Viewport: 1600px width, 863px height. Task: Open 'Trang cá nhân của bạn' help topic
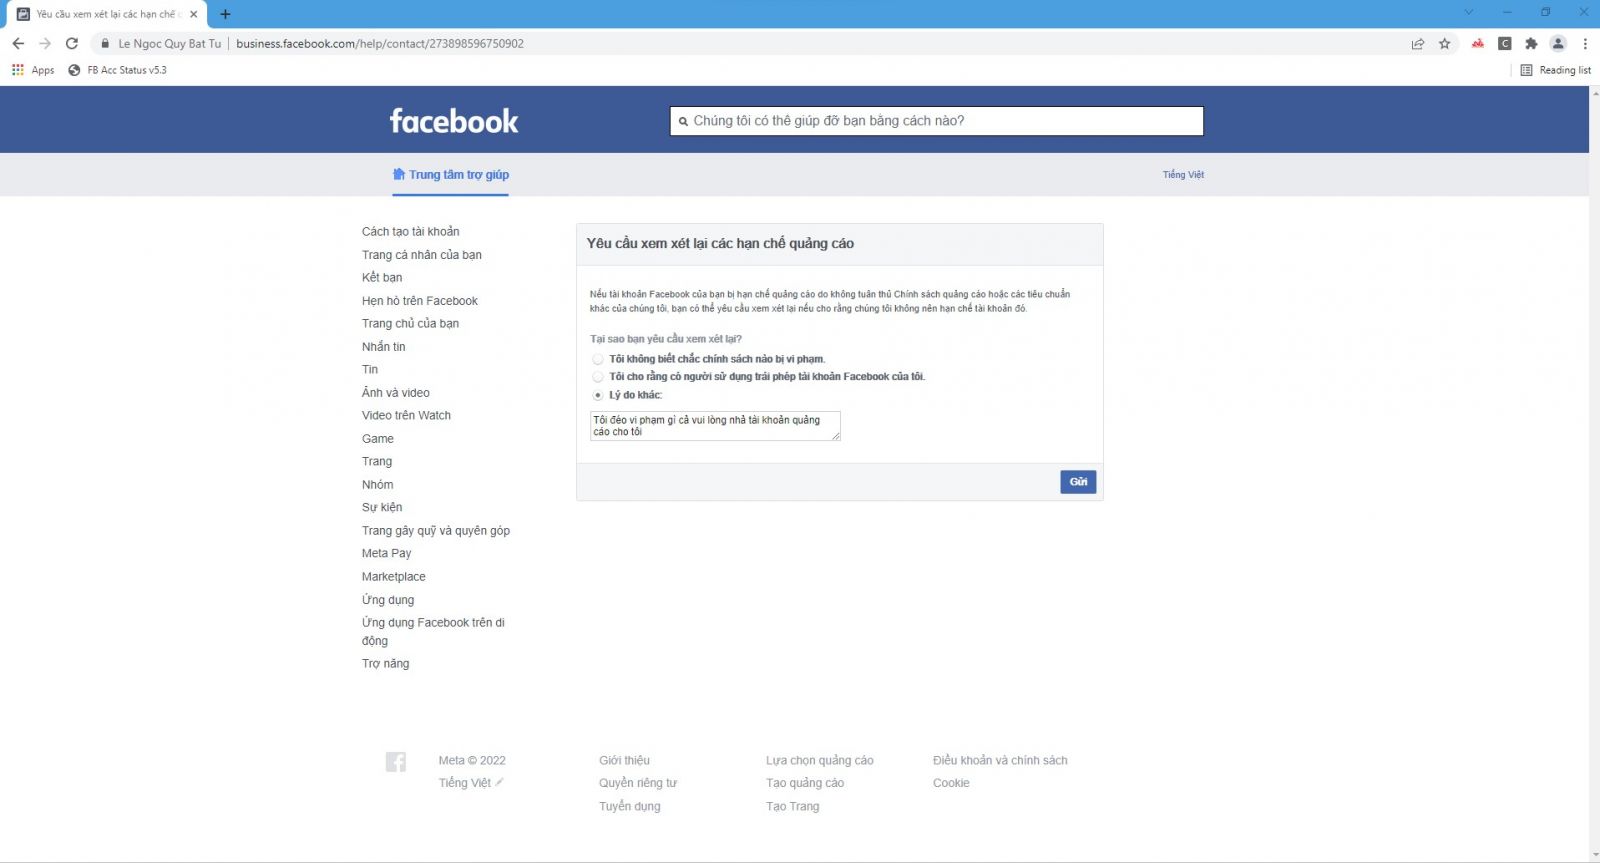click(x=422, y=255)
